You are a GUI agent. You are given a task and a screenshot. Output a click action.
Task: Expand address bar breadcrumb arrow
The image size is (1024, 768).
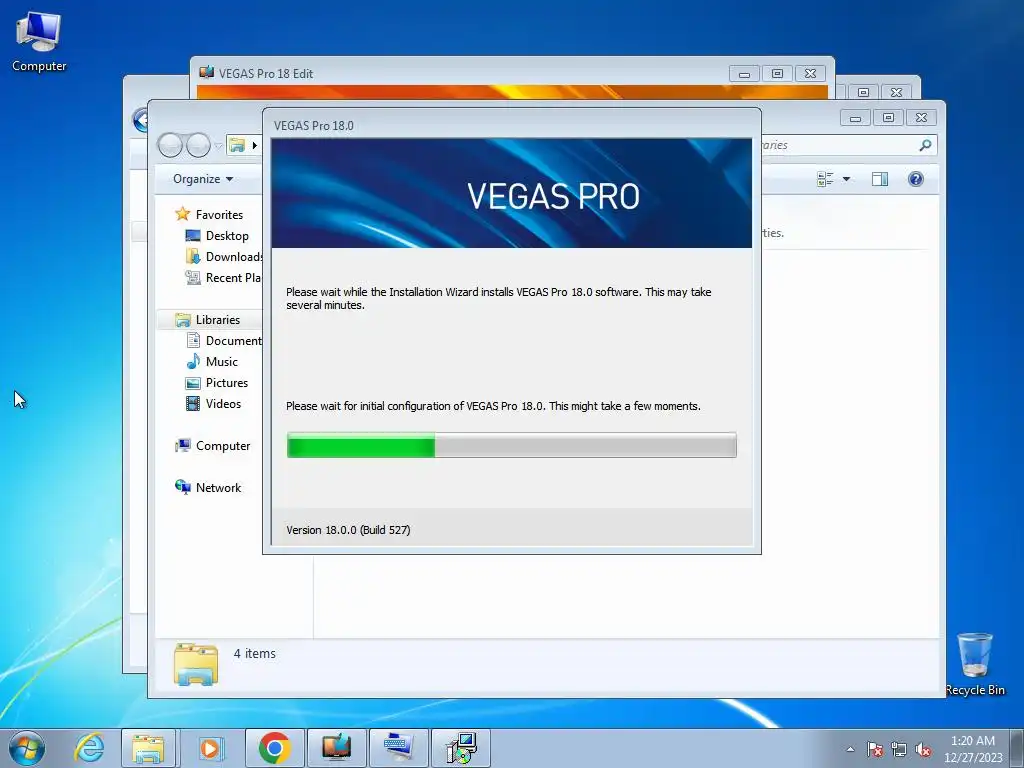[x=254, y=145]
